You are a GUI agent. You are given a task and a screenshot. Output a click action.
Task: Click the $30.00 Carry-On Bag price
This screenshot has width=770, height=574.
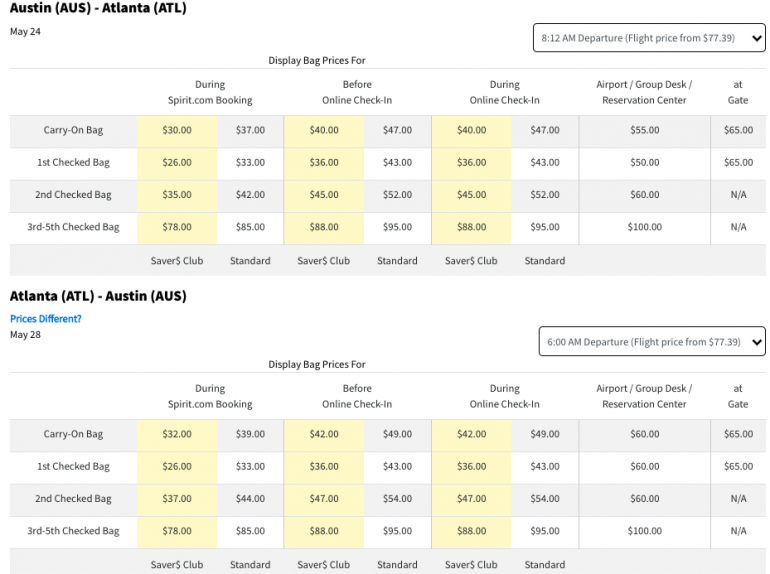(177, 130)
